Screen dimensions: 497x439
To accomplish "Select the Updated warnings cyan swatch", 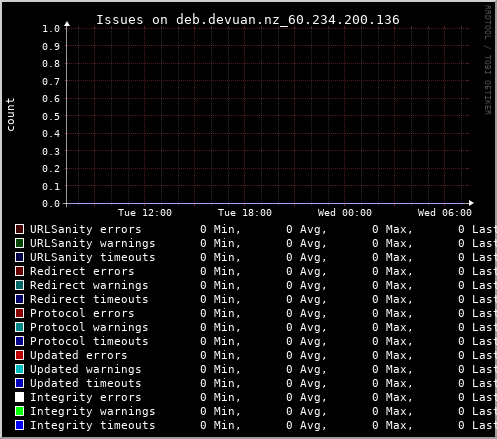I will pyautogui.click(x=20, y=369).
